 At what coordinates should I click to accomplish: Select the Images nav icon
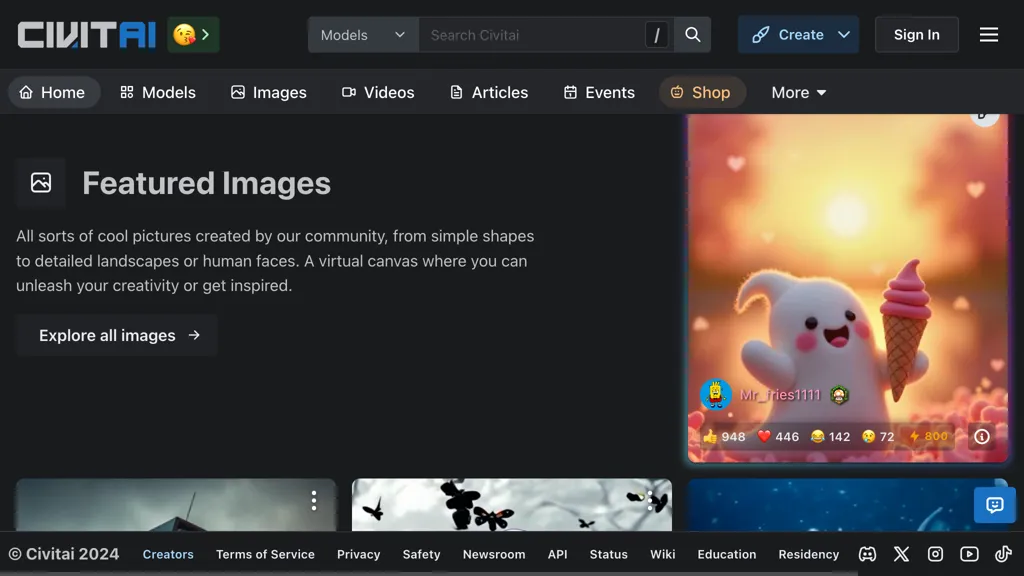(x=238, y=92)
